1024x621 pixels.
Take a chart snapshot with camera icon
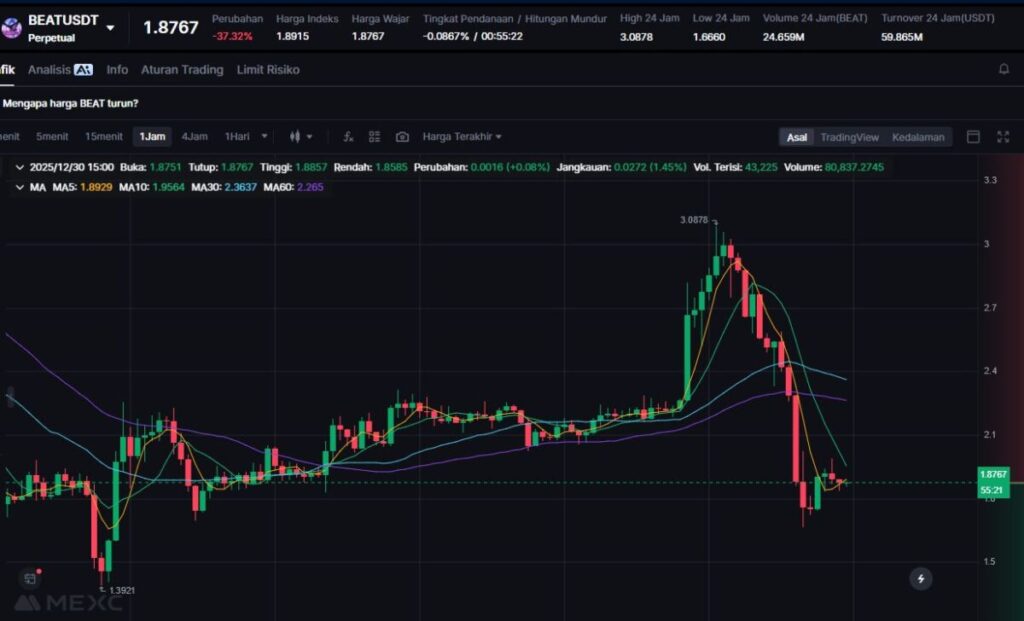pyautogui.click(x=402, y=137)
